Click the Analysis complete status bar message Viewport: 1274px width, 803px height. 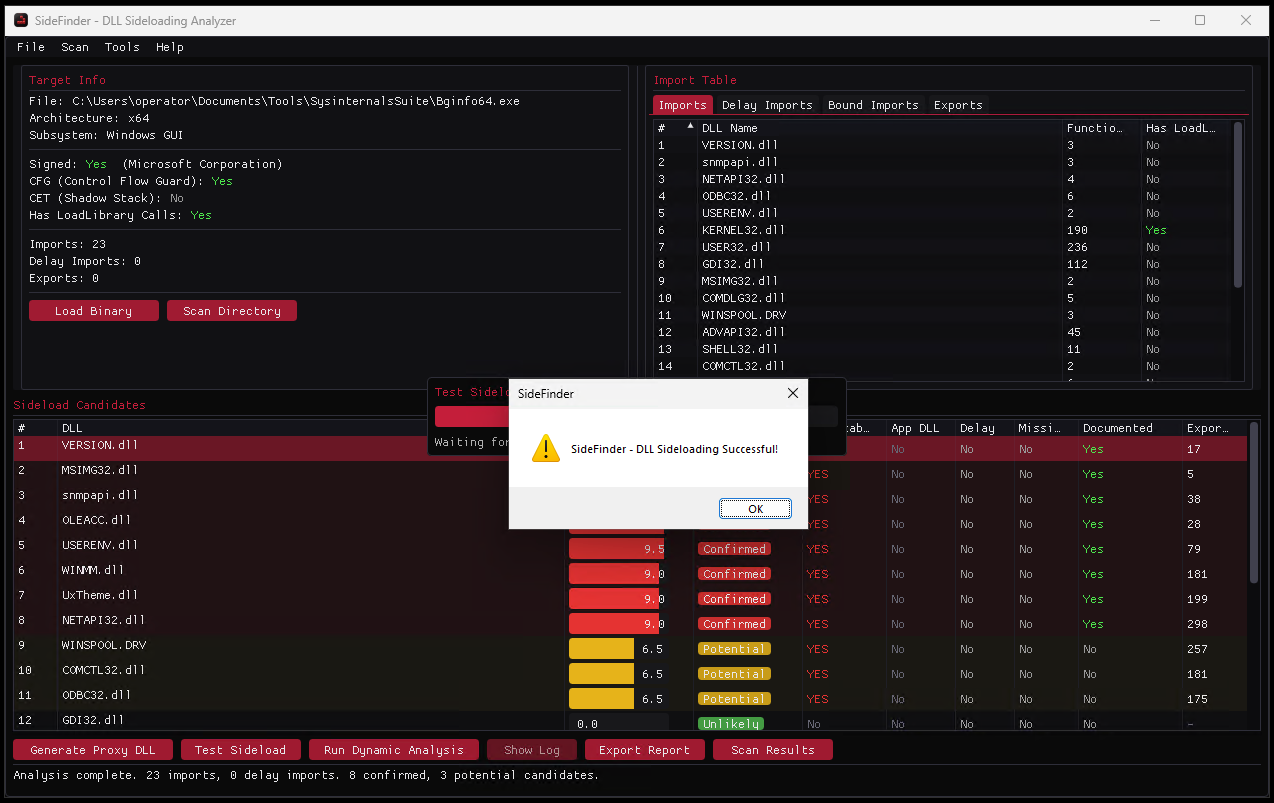[306, 775]
